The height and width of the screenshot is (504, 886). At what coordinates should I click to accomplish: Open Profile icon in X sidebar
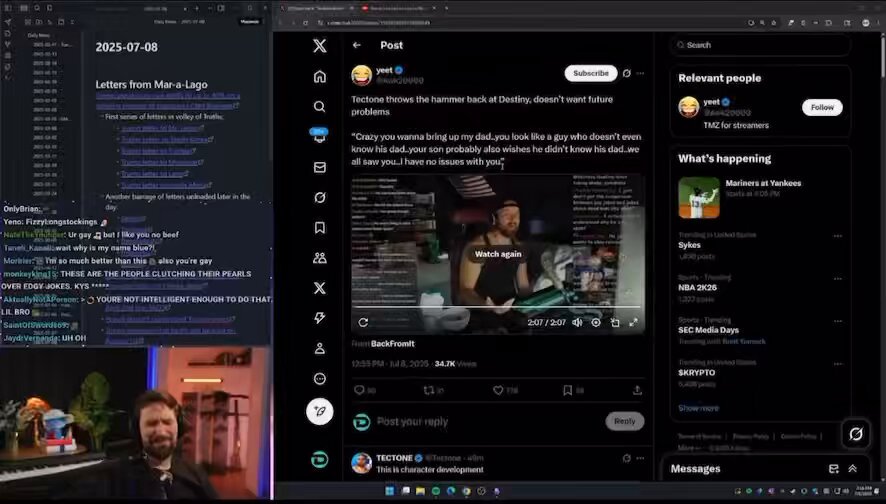point(320,348)
